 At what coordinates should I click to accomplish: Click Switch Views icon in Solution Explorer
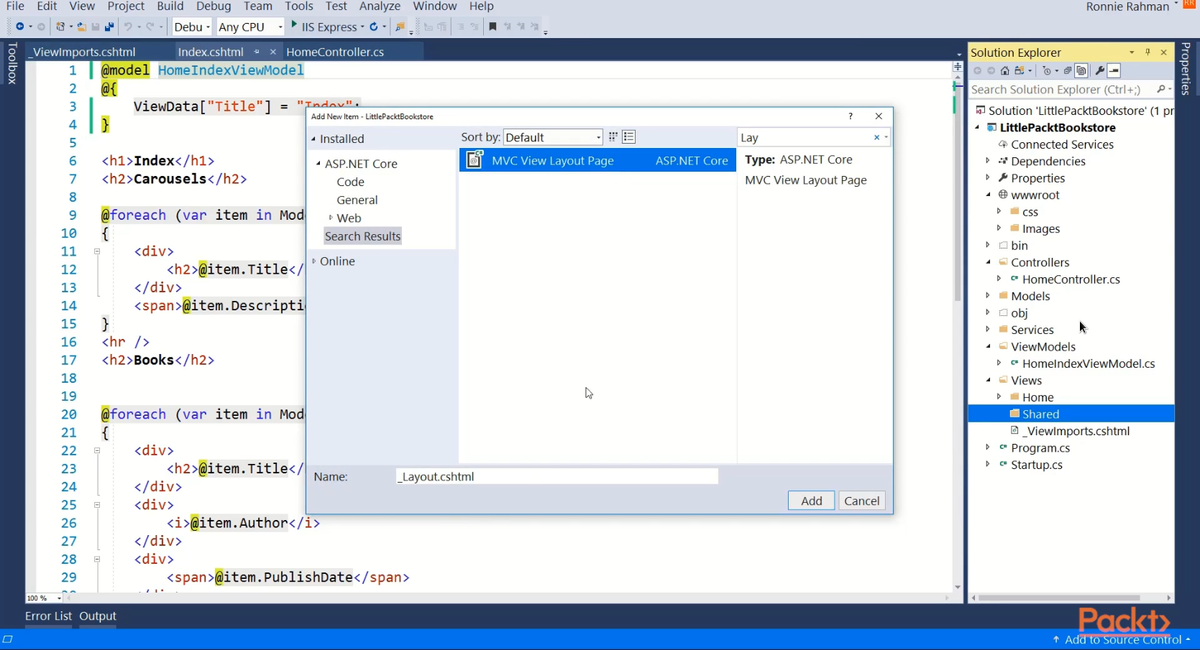point(1019,71)
